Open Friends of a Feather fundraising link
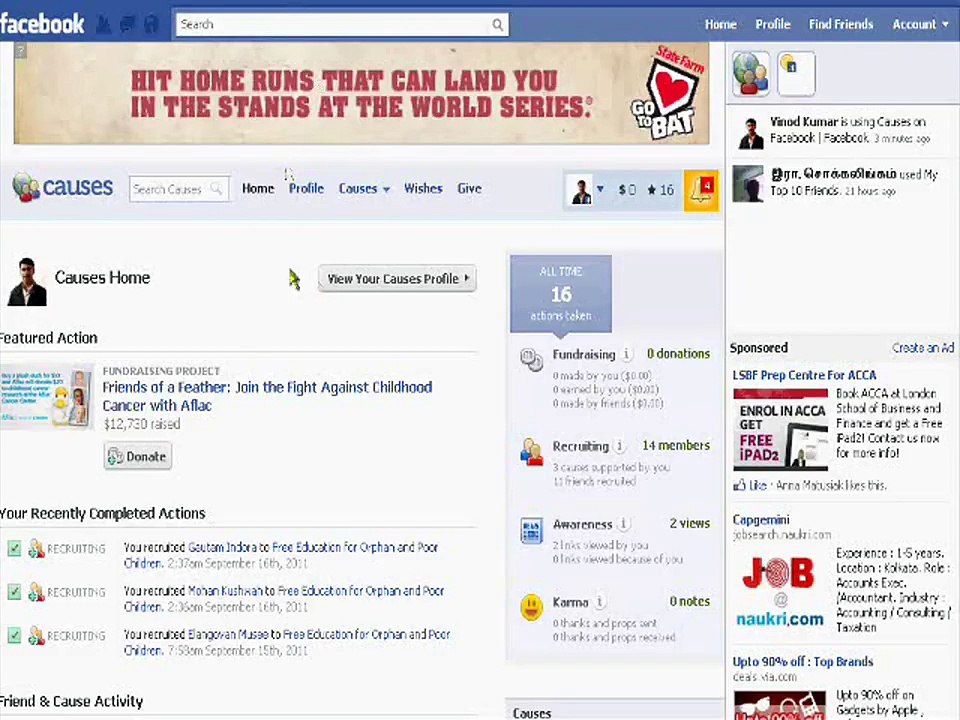This screenshot has width=960, height=720. coord(268,396)
